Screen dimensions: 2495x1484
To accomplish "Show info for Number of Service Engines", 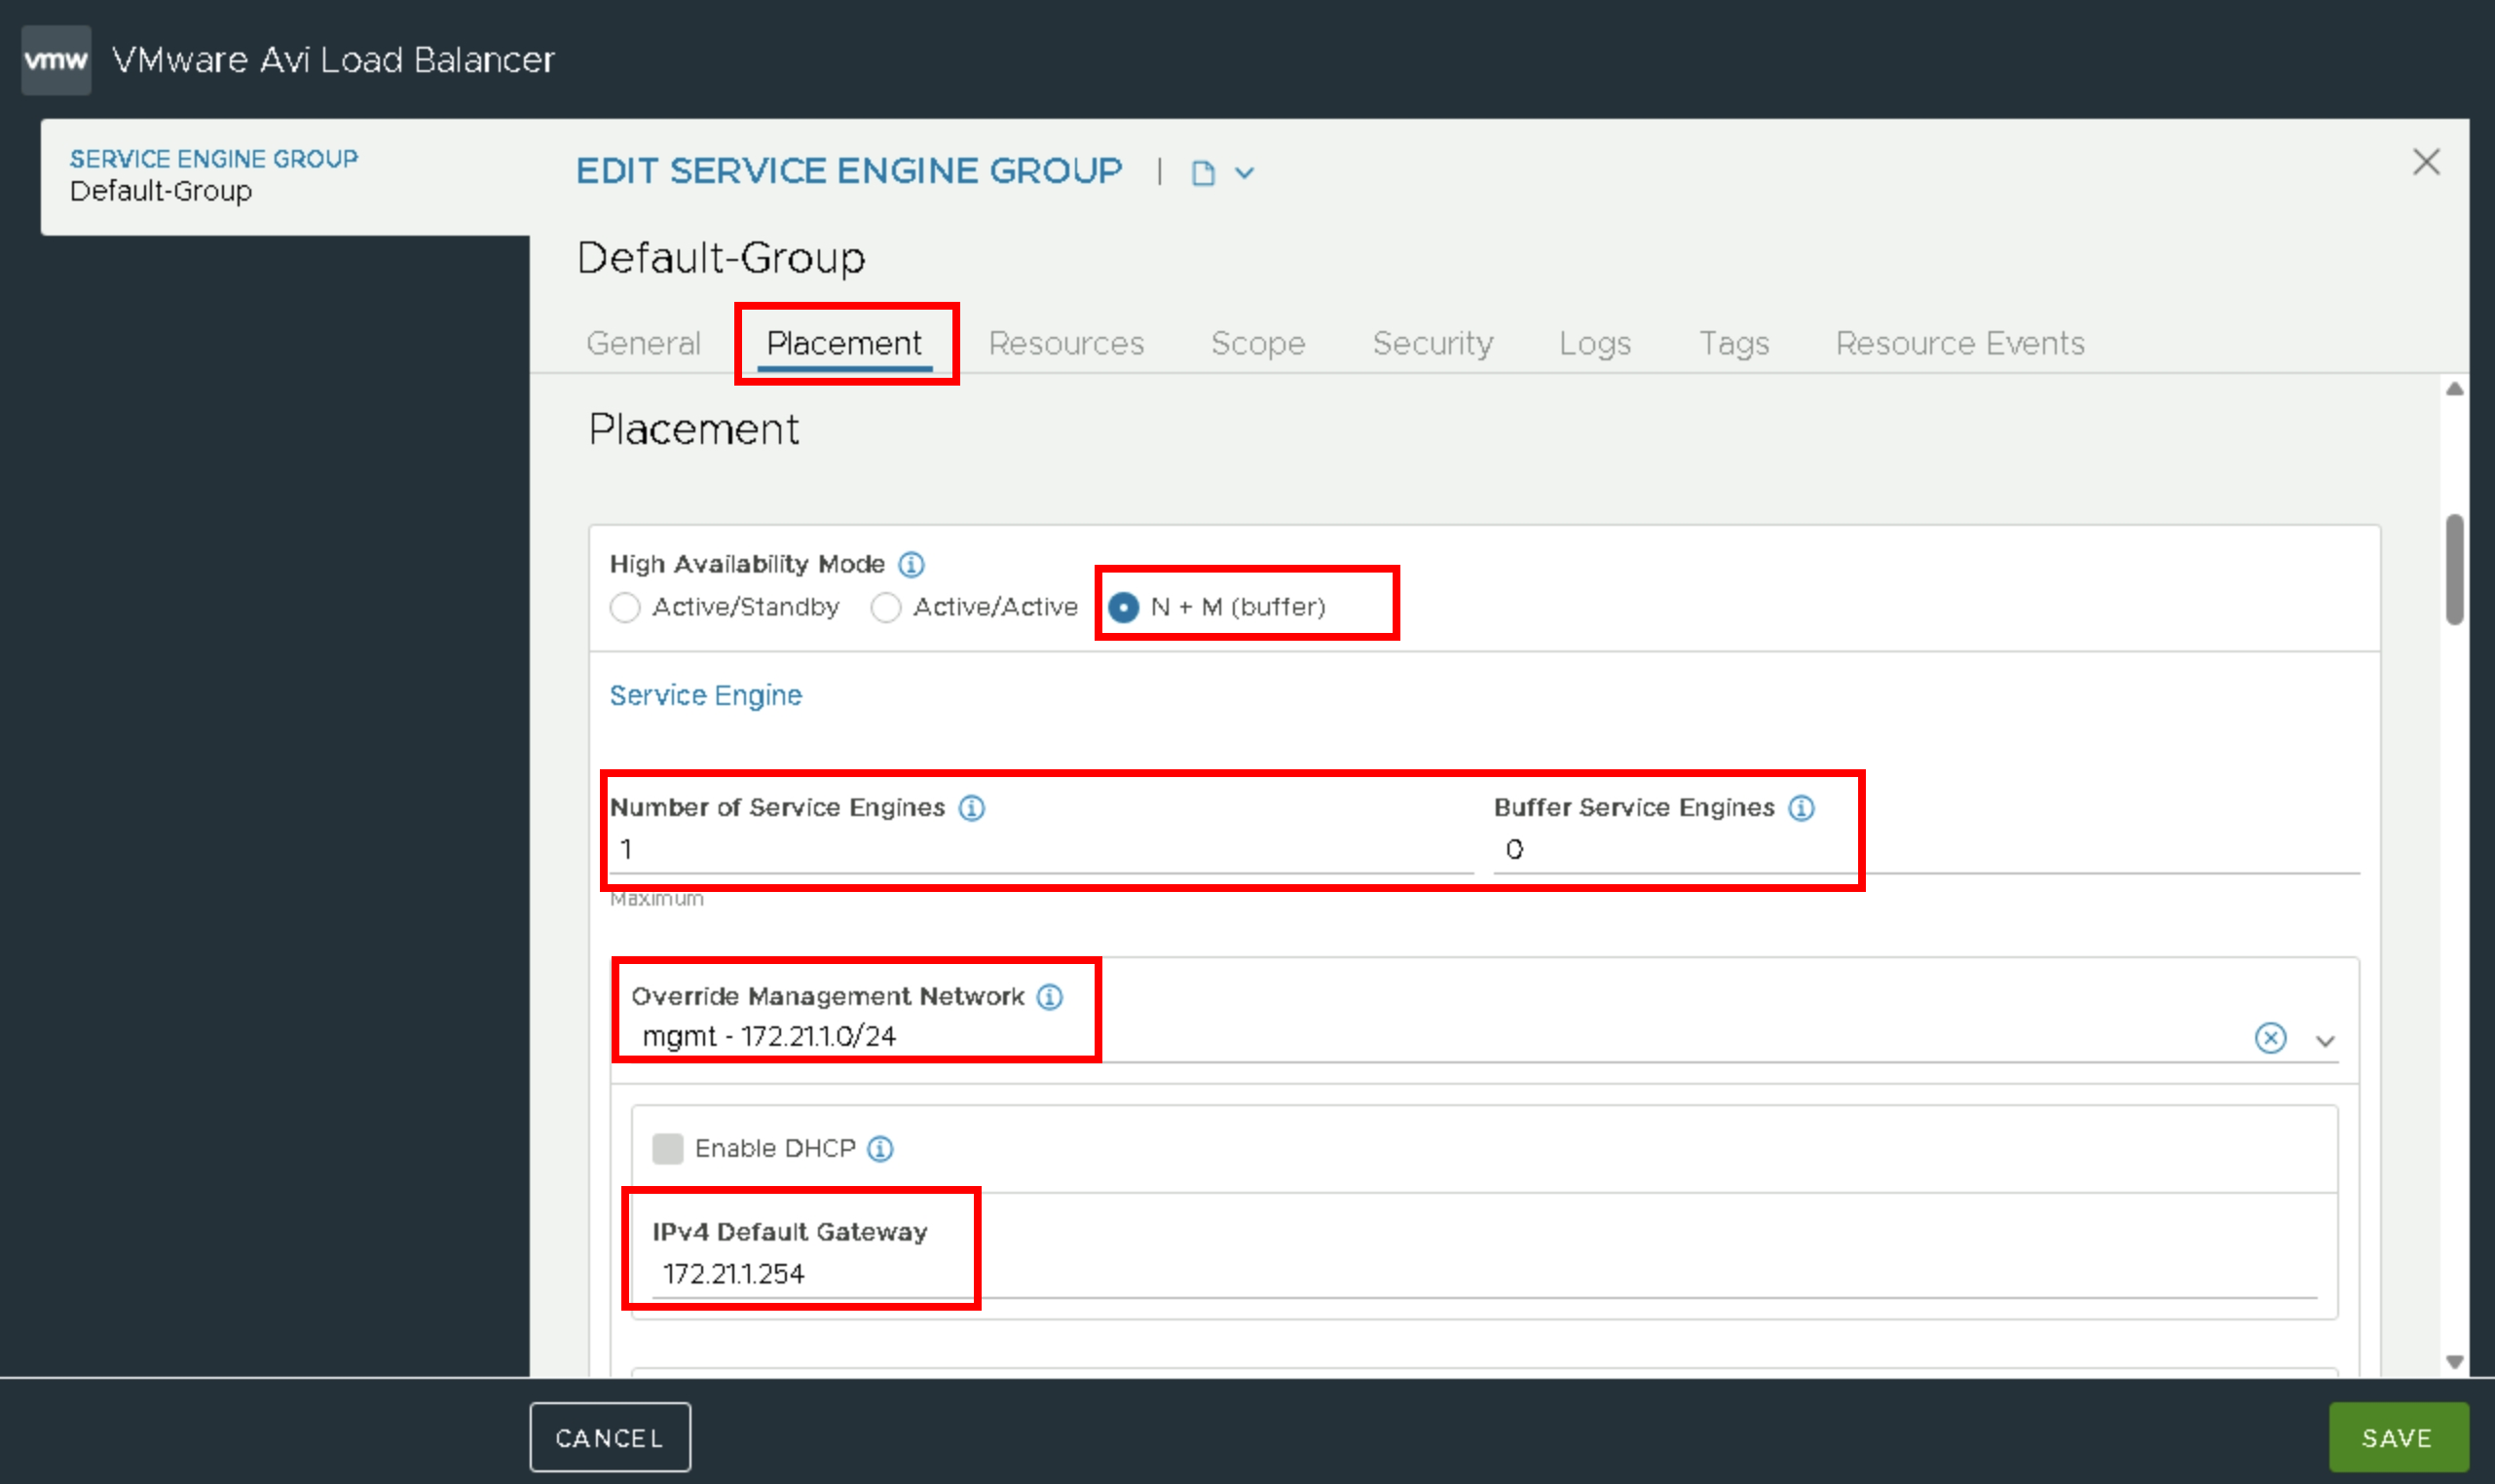I will (x=972, y=808).
